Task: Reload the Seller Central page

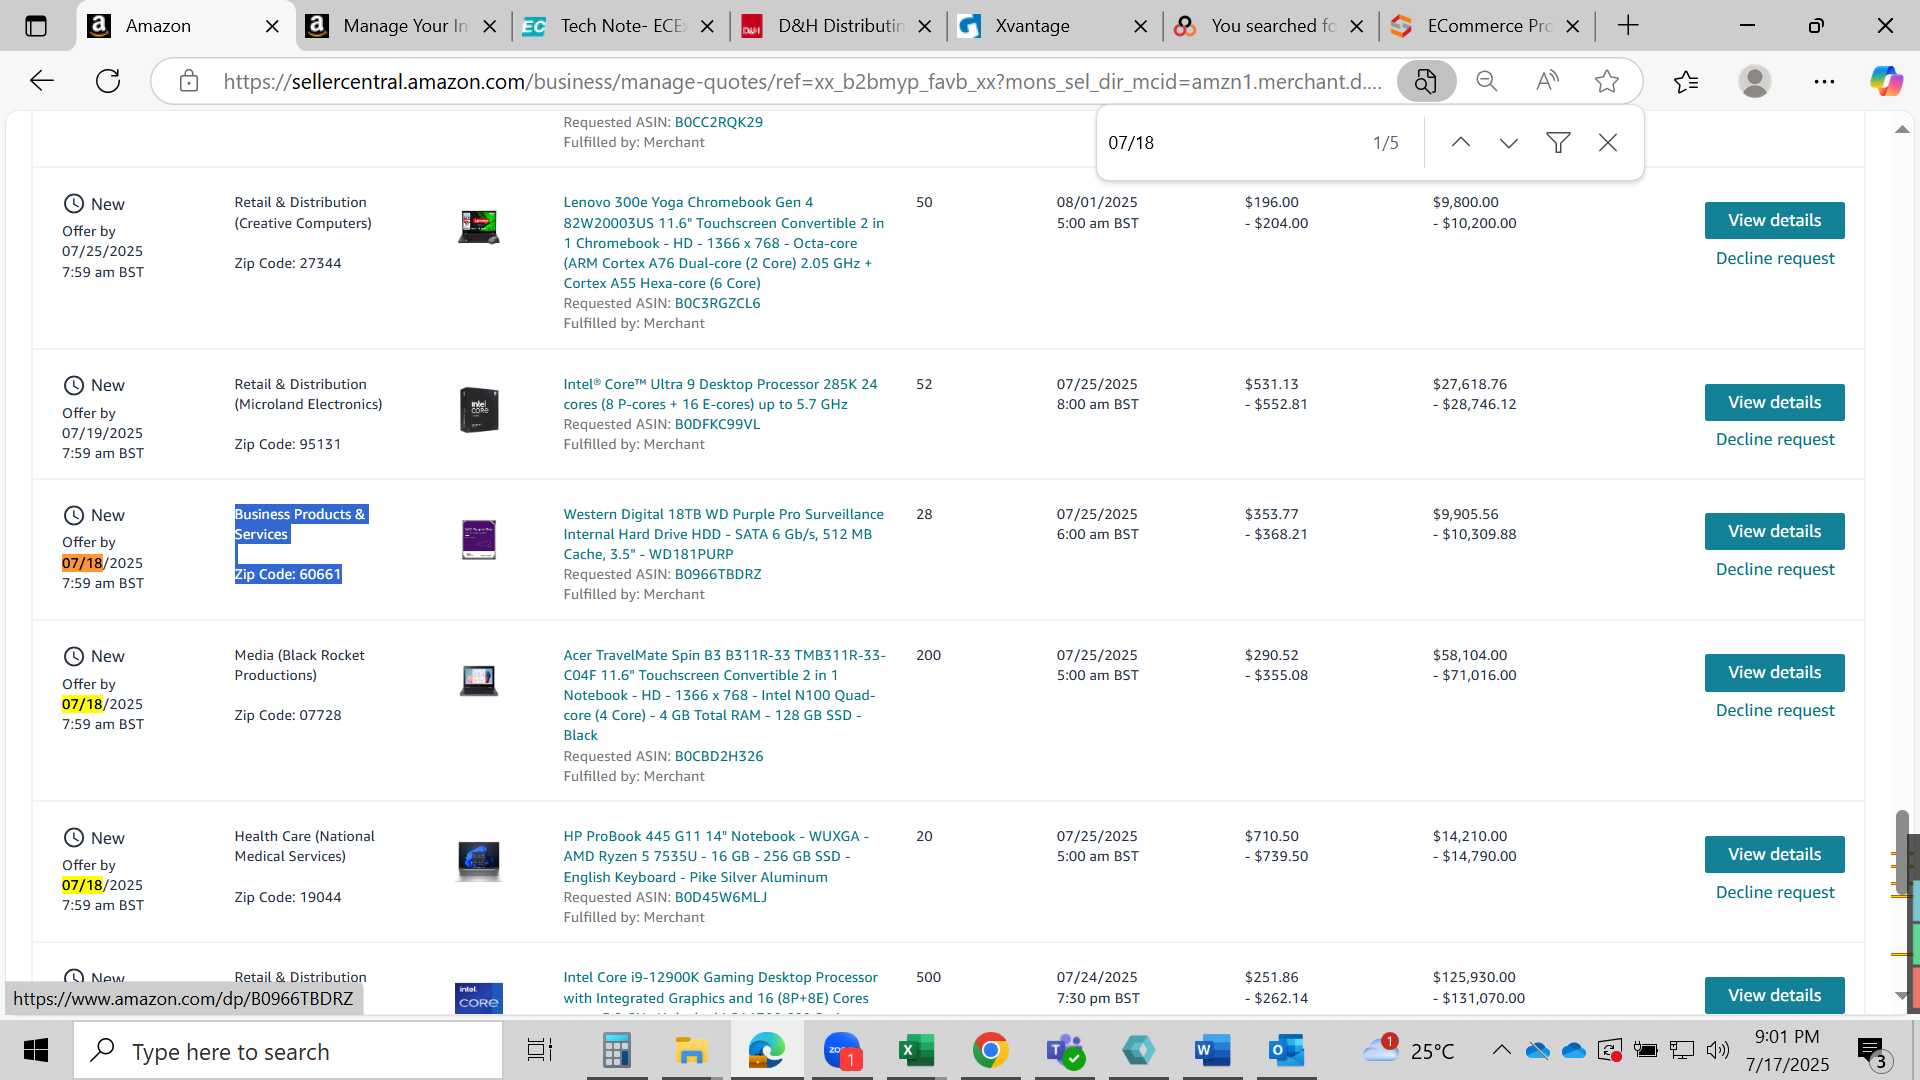Action: 108,81
